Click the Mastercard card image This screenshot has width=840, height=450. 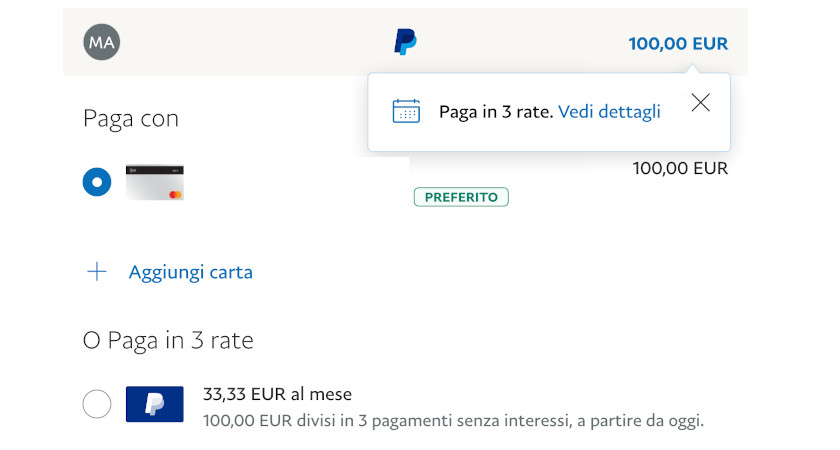(154, 183)
